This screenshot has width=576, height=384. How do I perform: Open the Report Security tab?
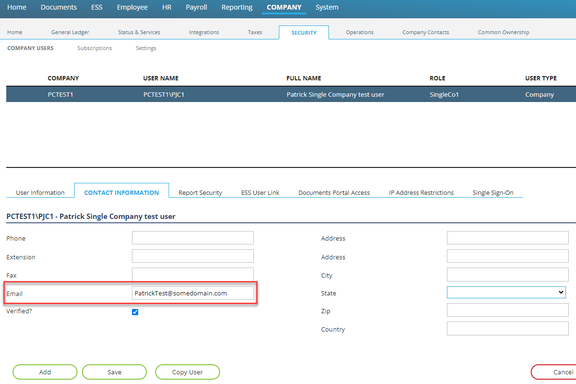(x=200, y=193)
